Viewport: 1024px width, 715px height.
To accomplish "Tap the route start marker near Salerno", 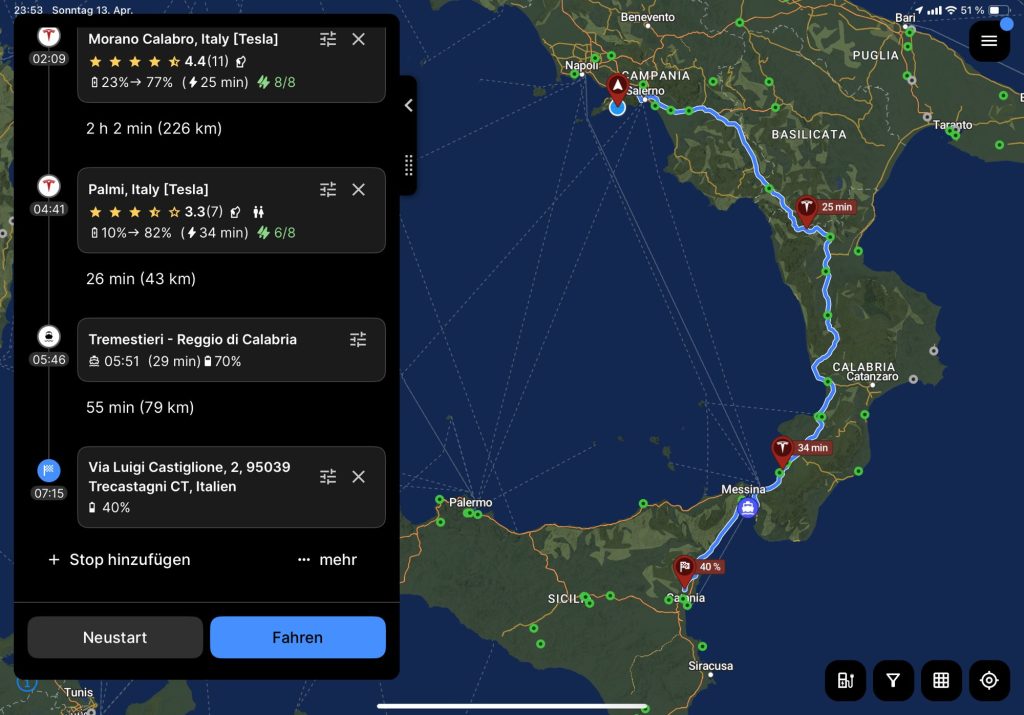I will pyautogui.click(x=618, y=89).
